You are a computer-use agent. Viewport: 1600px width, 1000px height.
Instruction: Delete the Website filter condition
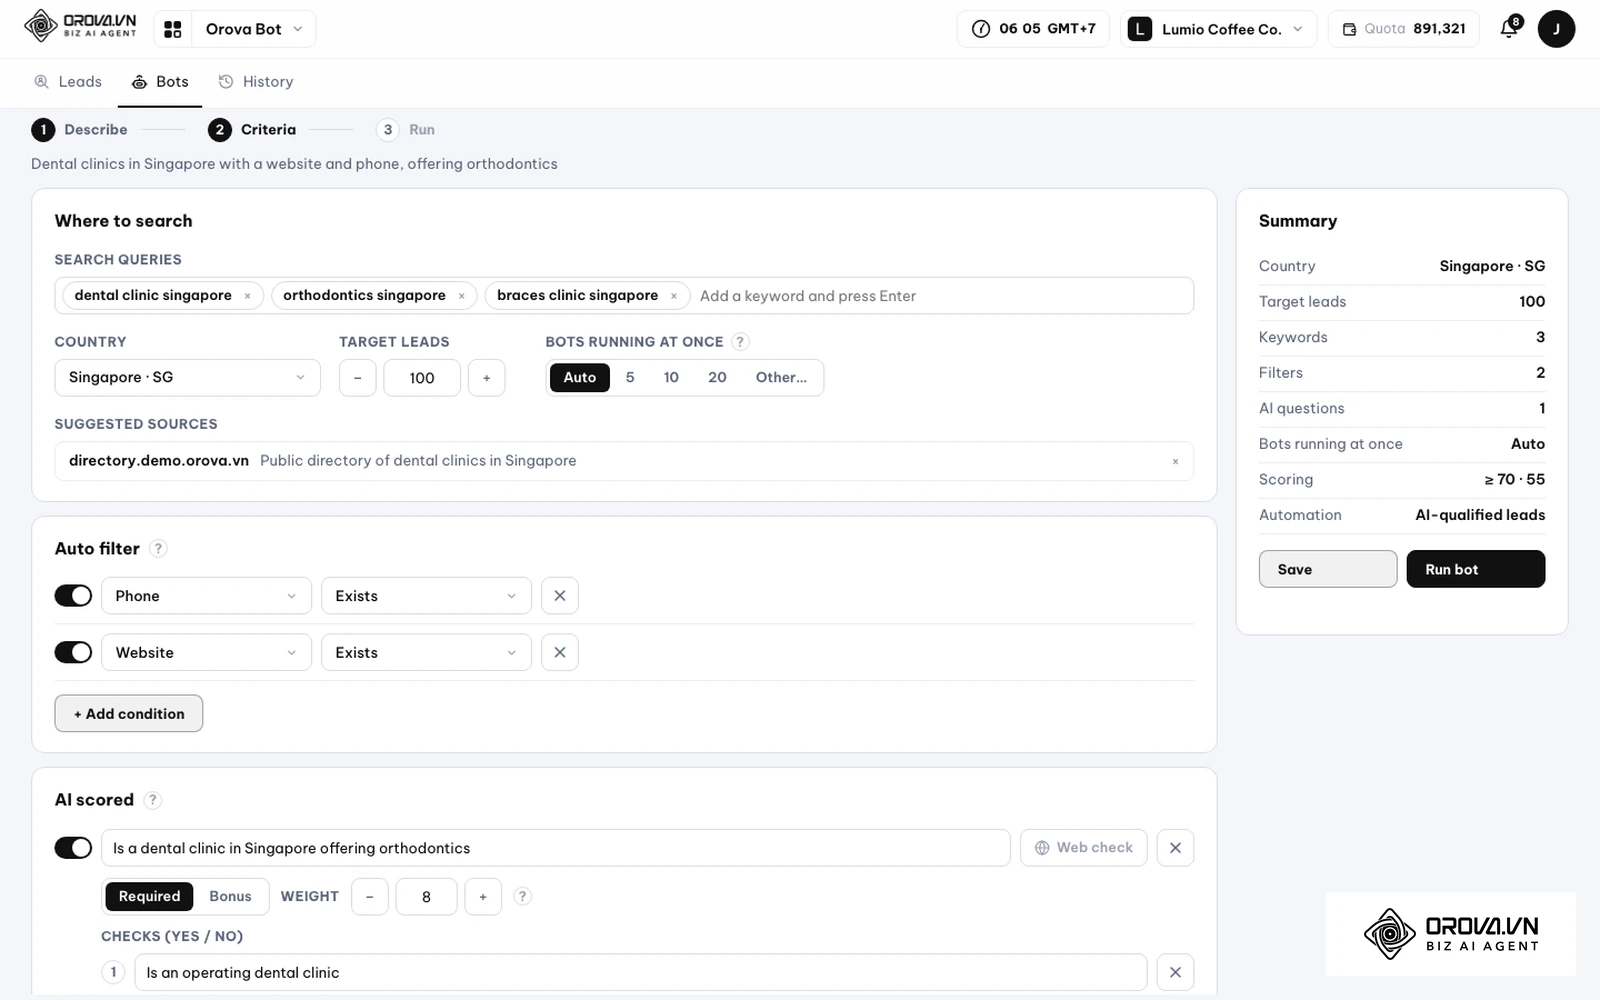click(560, 653)
